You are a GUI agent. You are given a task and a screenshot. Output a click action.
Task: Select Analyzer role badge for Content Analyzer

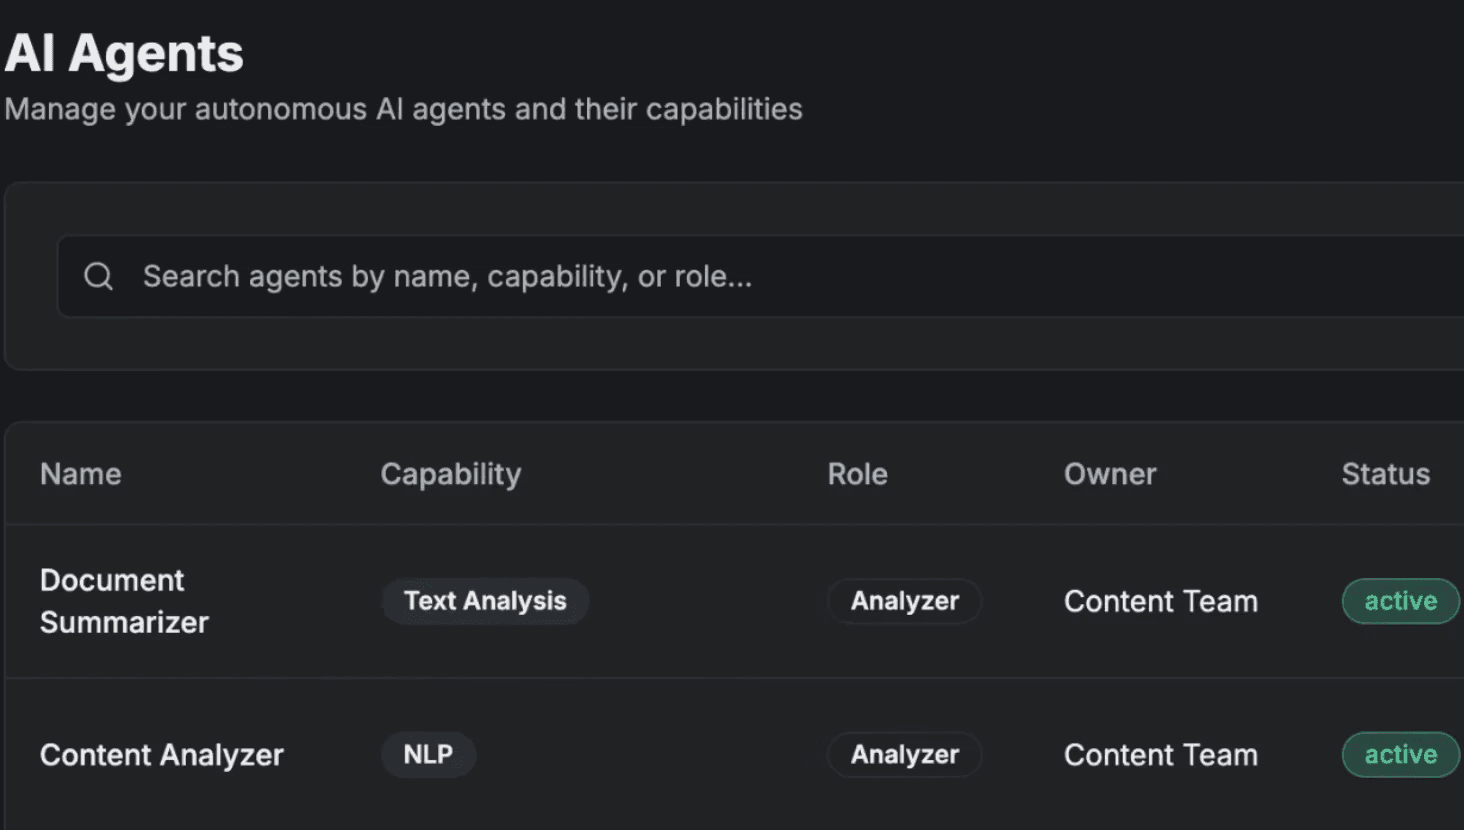(904, 755)
